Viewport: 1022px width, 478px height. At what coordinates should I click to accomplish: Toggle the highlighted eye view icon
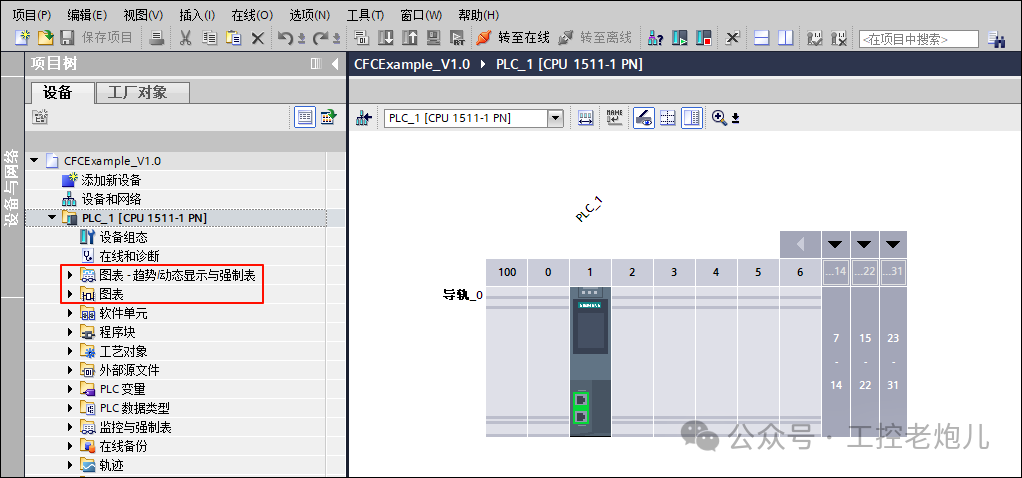point(644,118)
